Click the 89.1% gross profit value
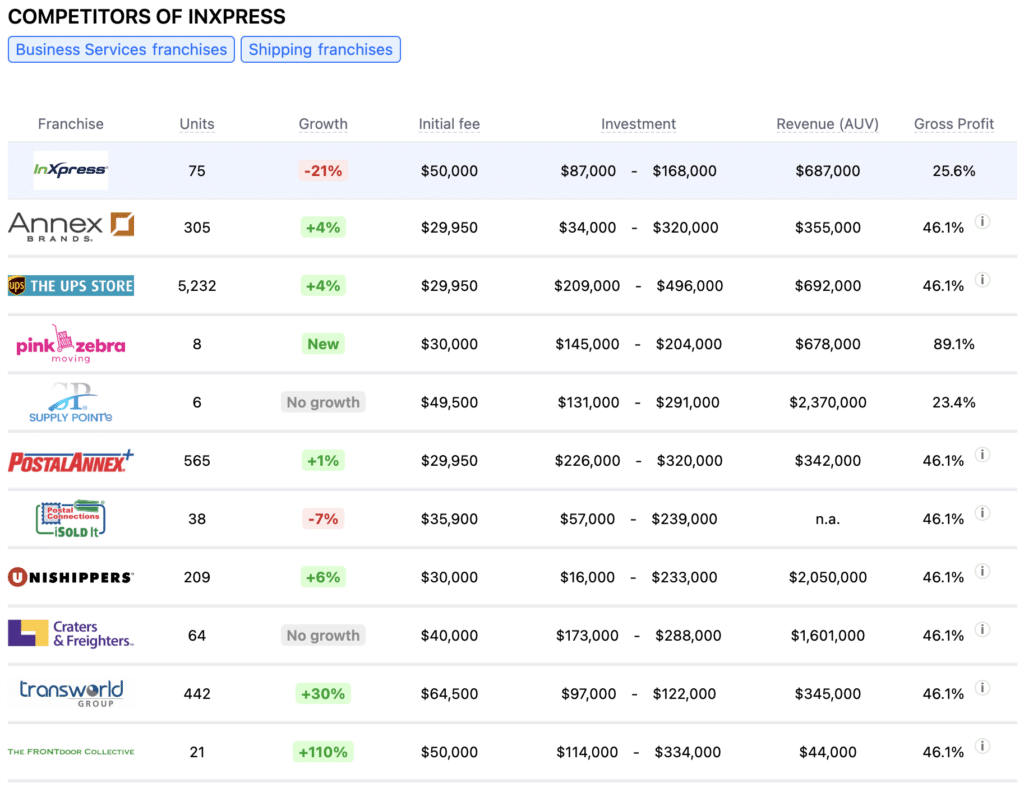 click(953, 344)
